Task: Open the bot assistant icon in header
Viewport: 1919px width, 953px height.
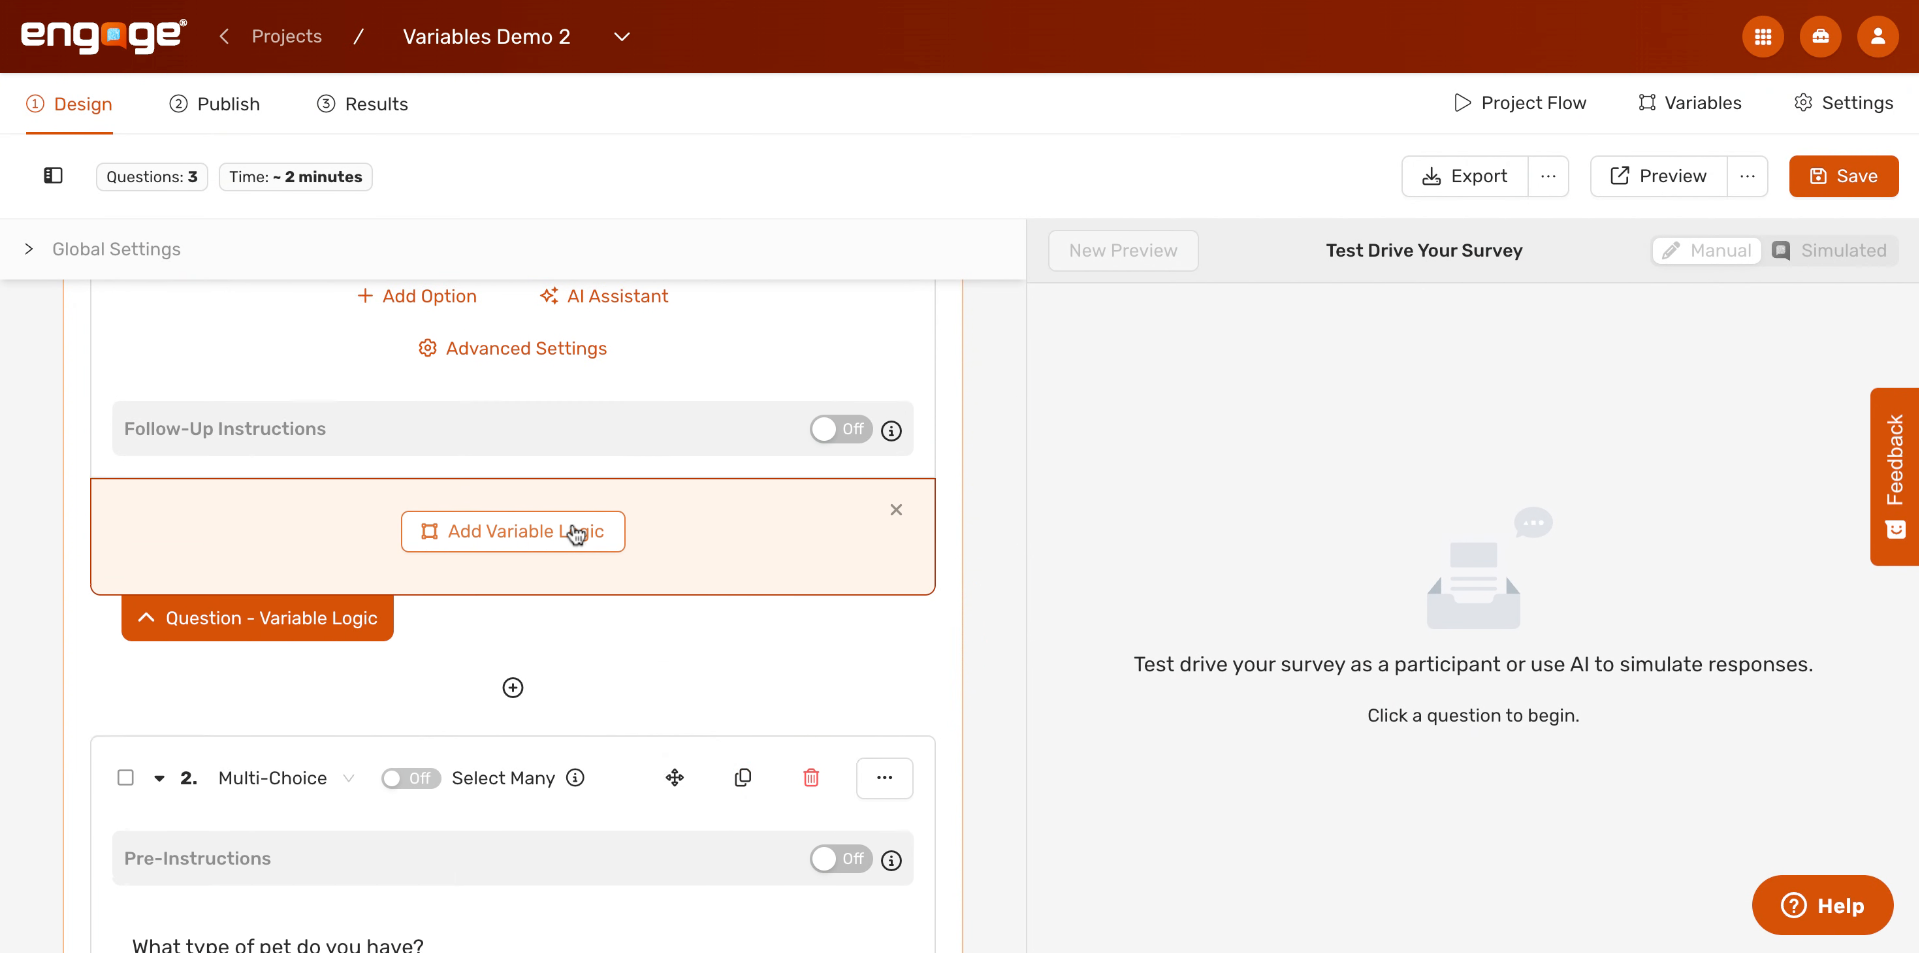Action: pos(1820,37)
